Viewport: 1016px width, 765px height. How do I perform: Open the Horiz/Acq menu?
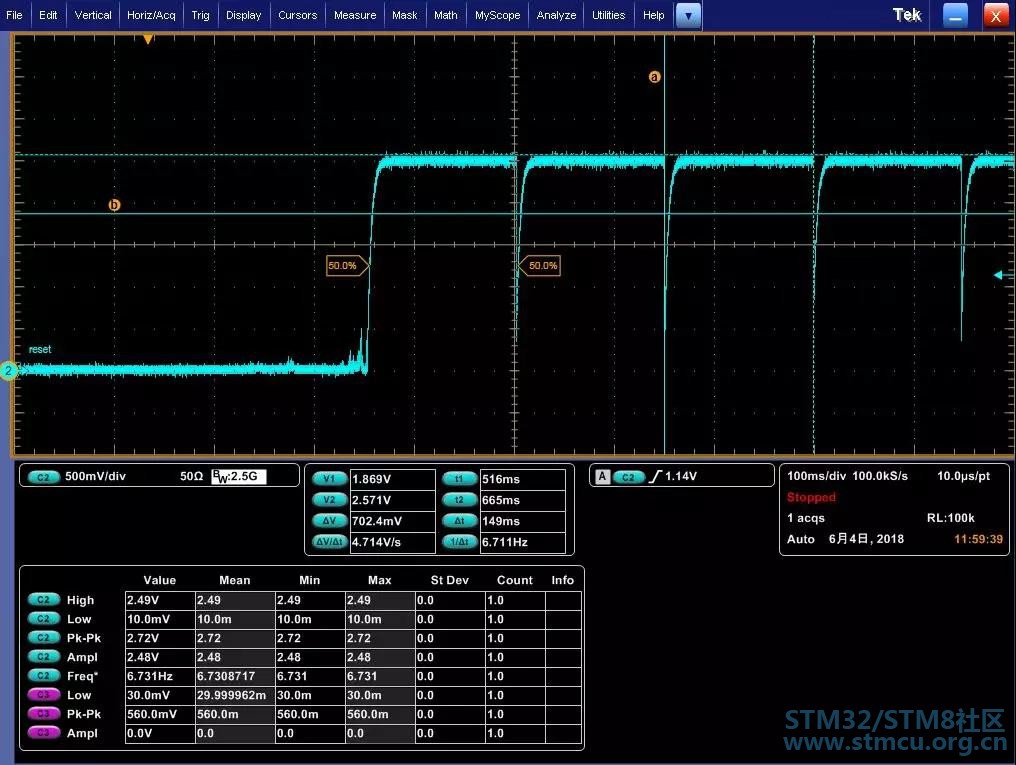[x=151, y=15]
